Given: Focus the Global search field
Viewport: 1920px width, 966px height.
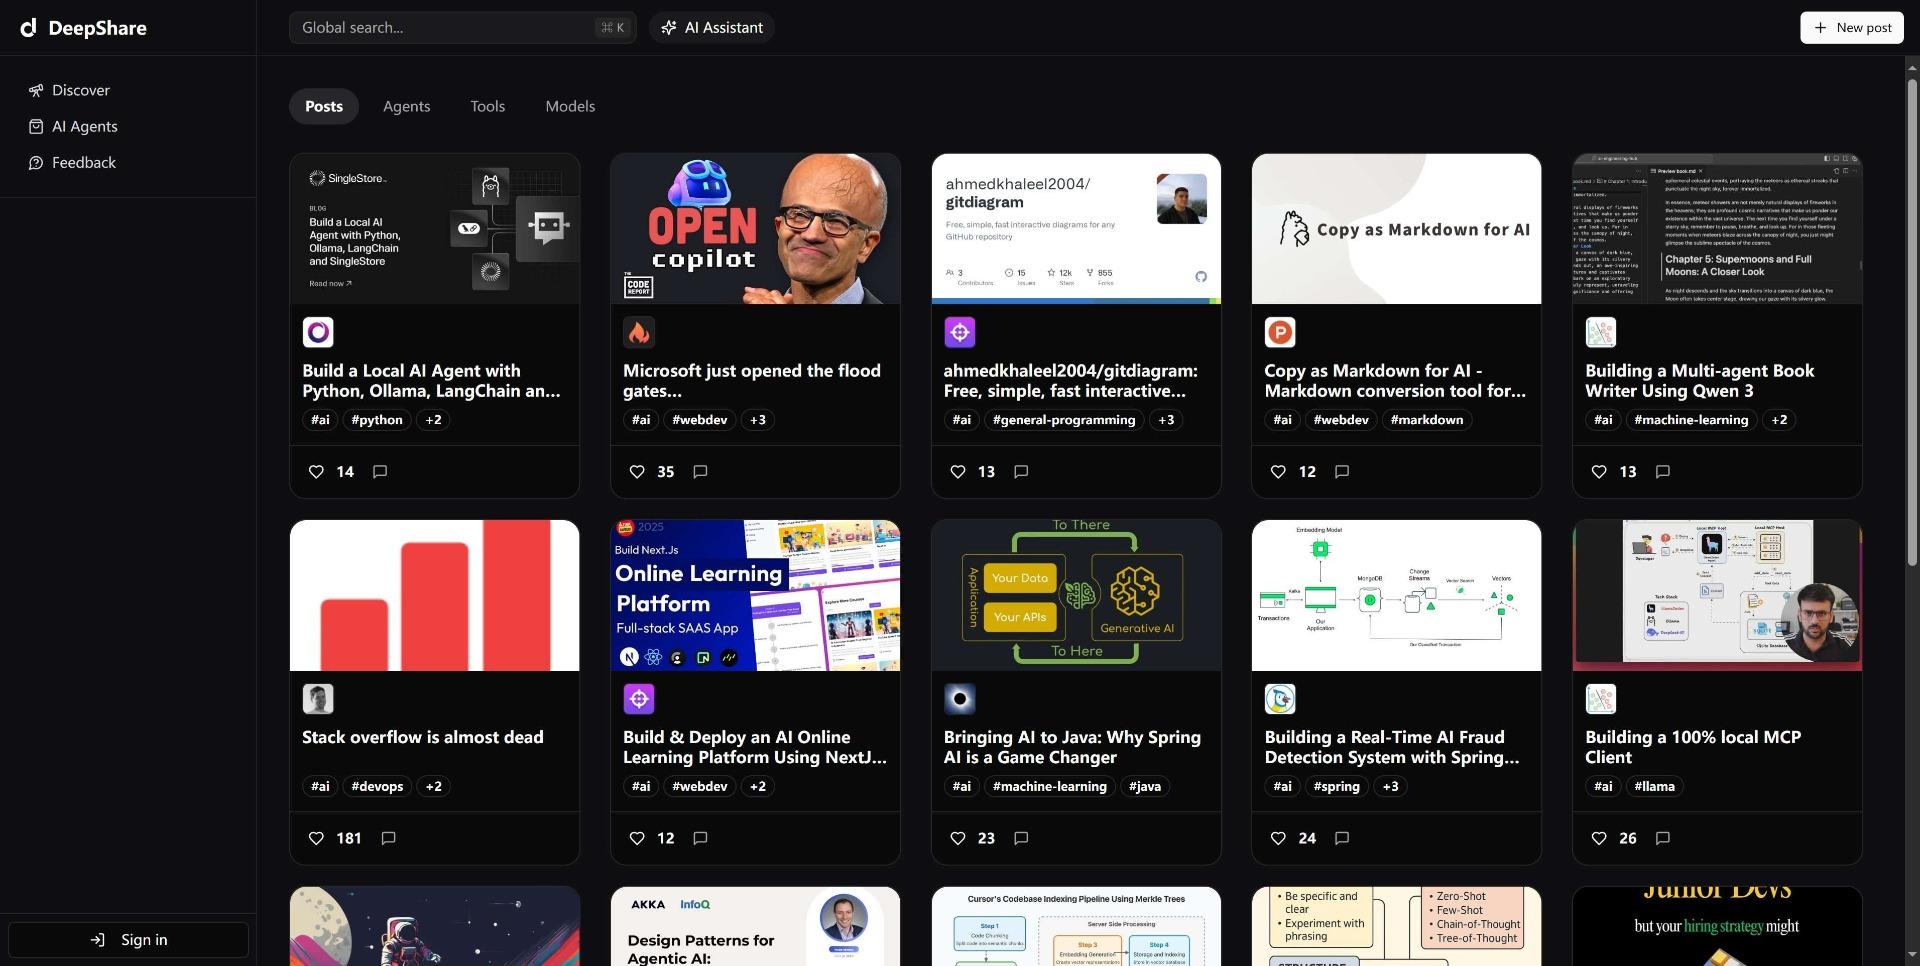Looking at the screenshot, I should tap(462, 28).
